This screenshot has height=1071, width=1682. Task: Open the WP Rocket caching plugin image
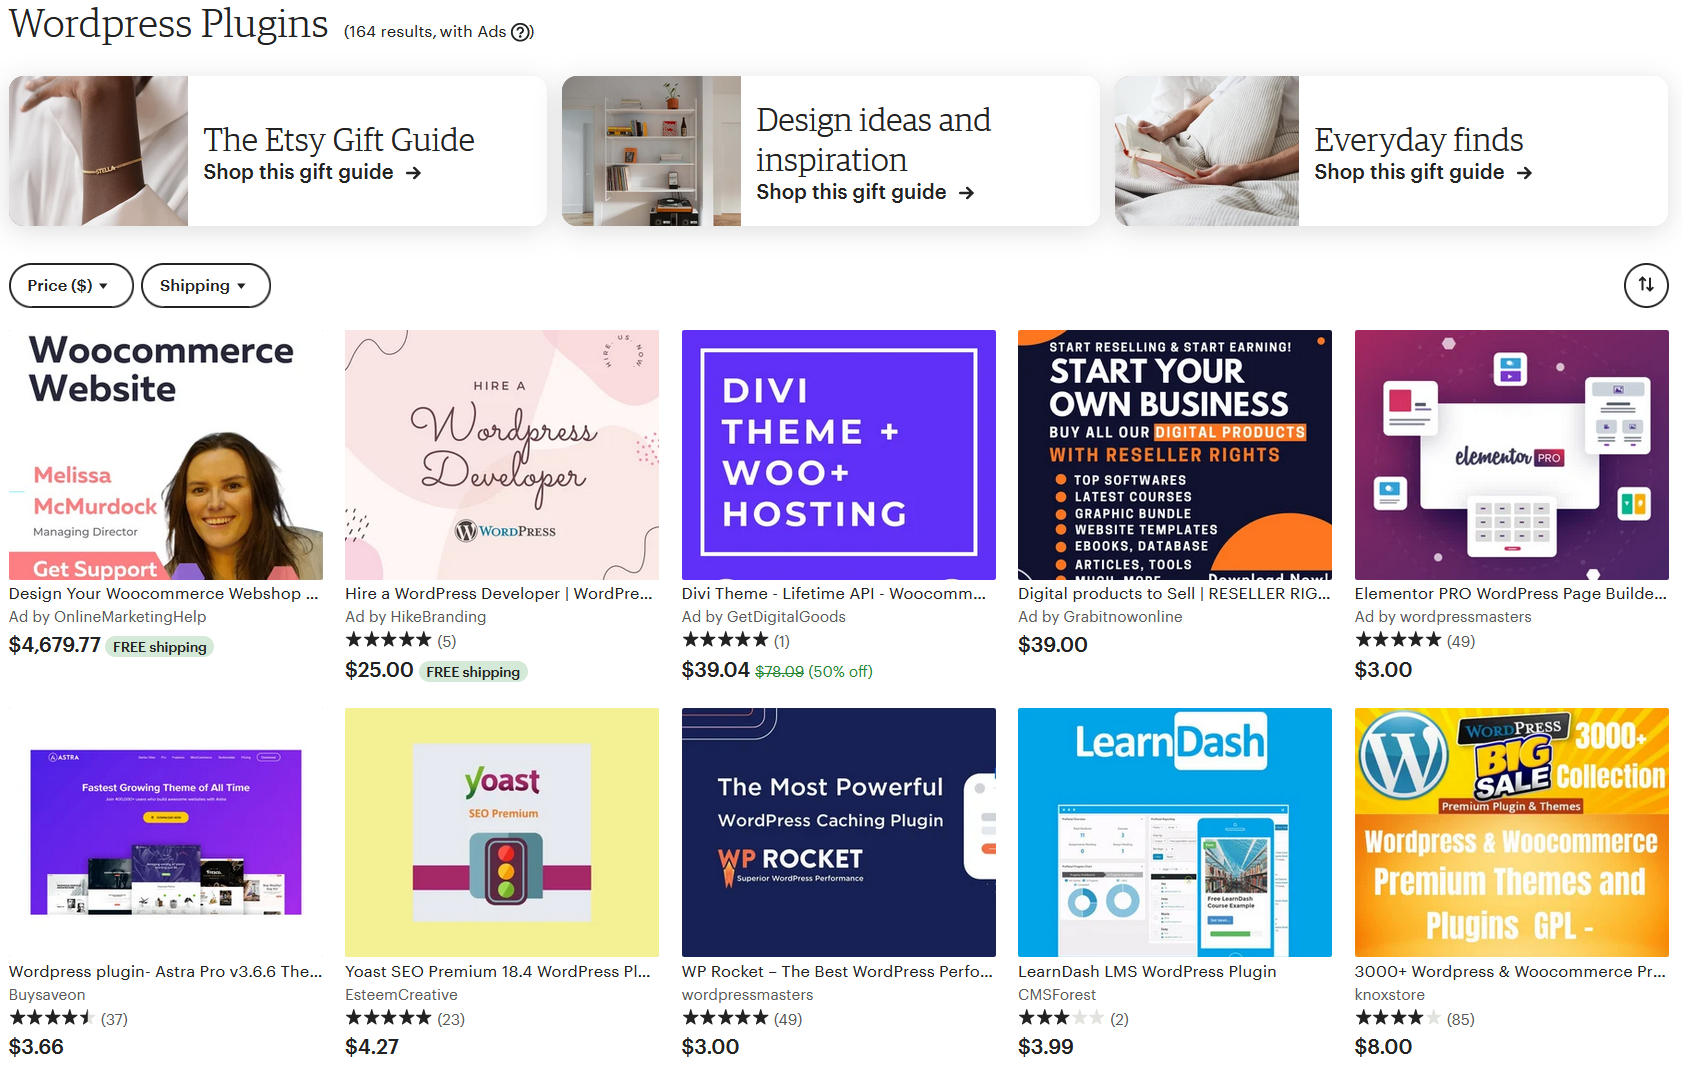(839, 832)
